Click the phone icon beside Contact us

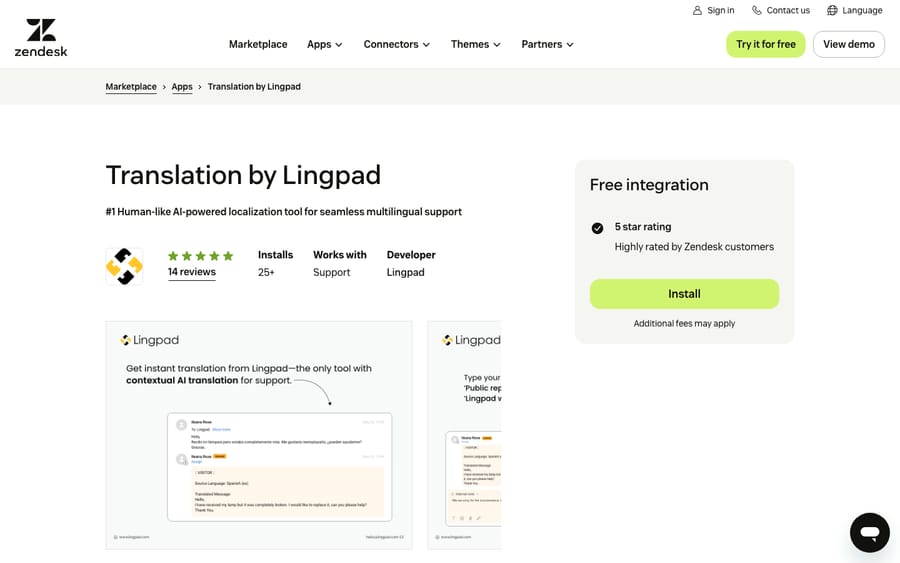coord(757,10)
